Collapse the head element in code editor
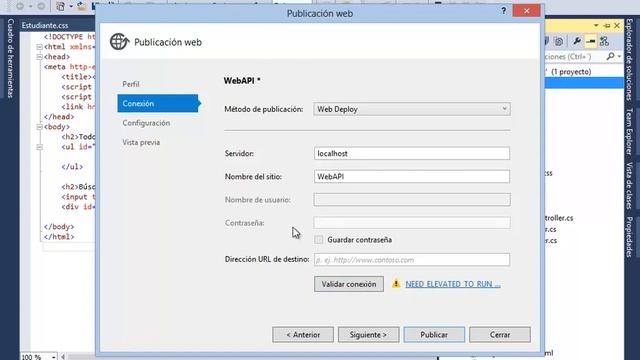The height and width of the screenshot is (360, 640). click(40, 57)
